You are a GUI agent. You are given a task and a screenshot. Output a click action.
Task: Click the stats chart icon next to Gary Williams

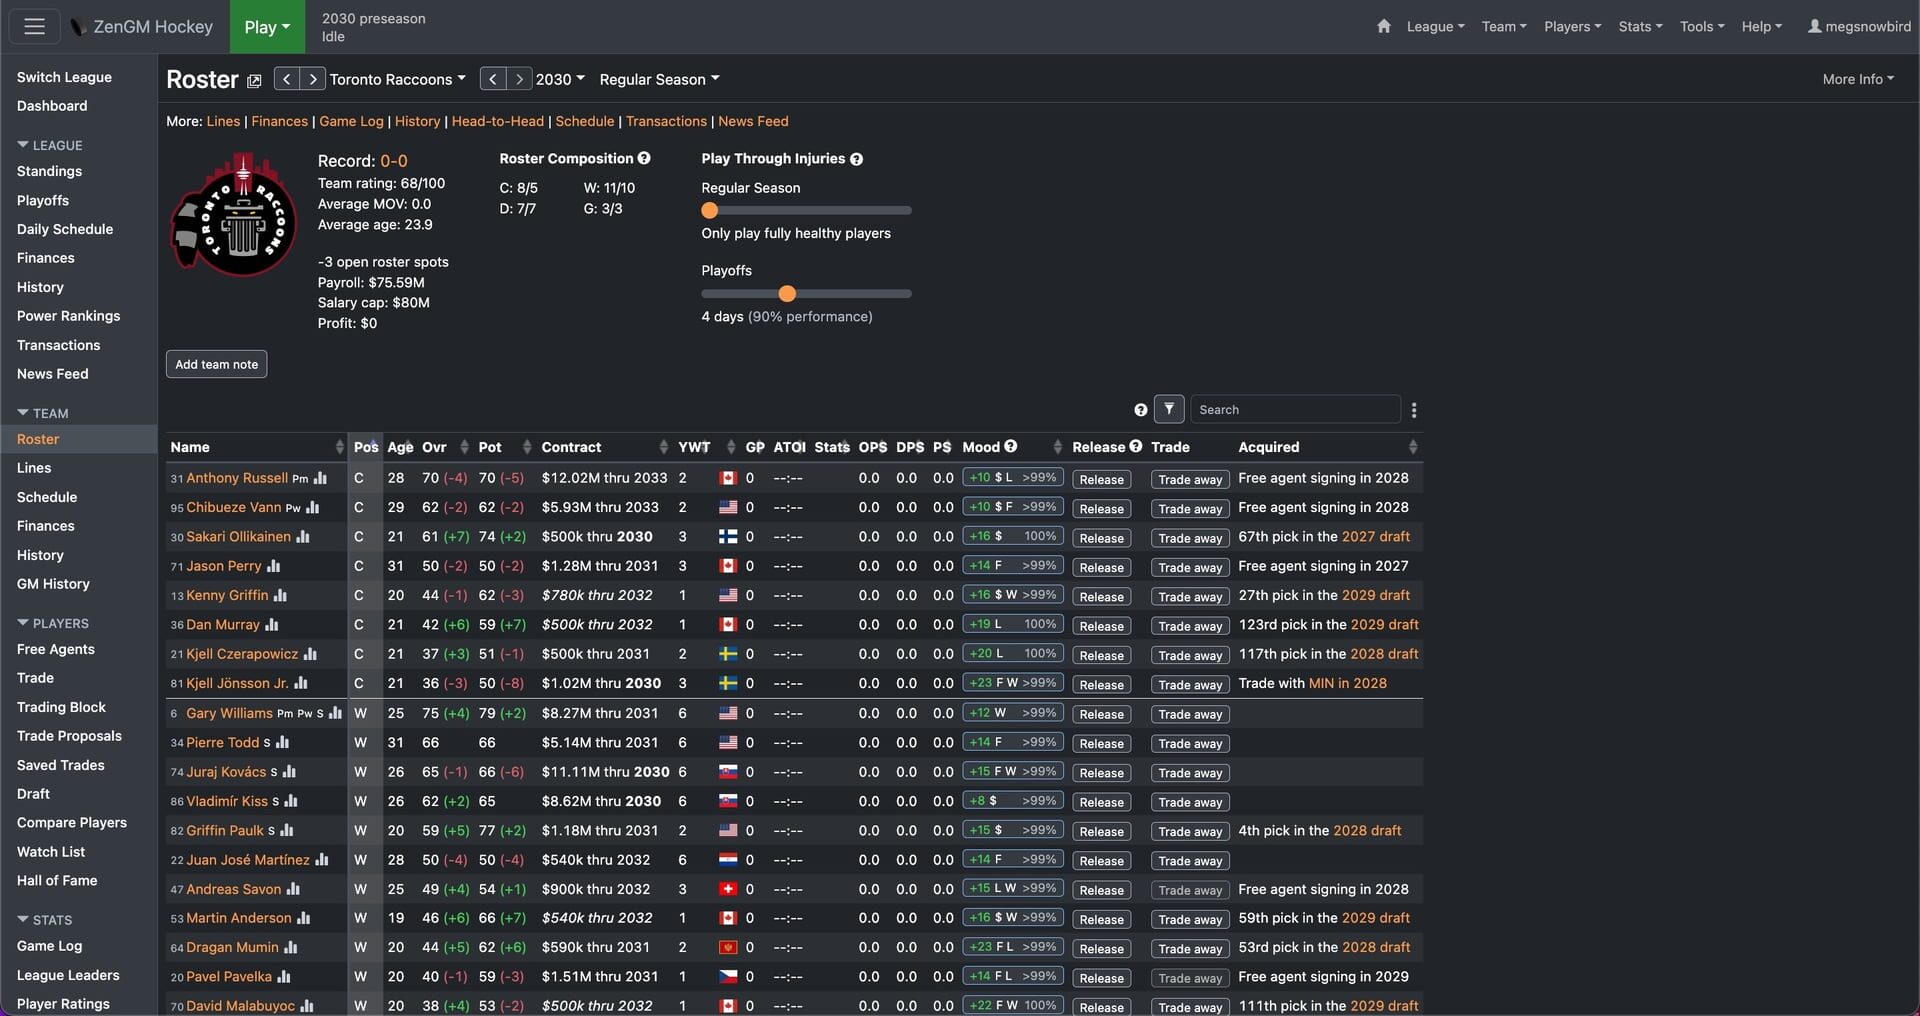tap(335, 713)
